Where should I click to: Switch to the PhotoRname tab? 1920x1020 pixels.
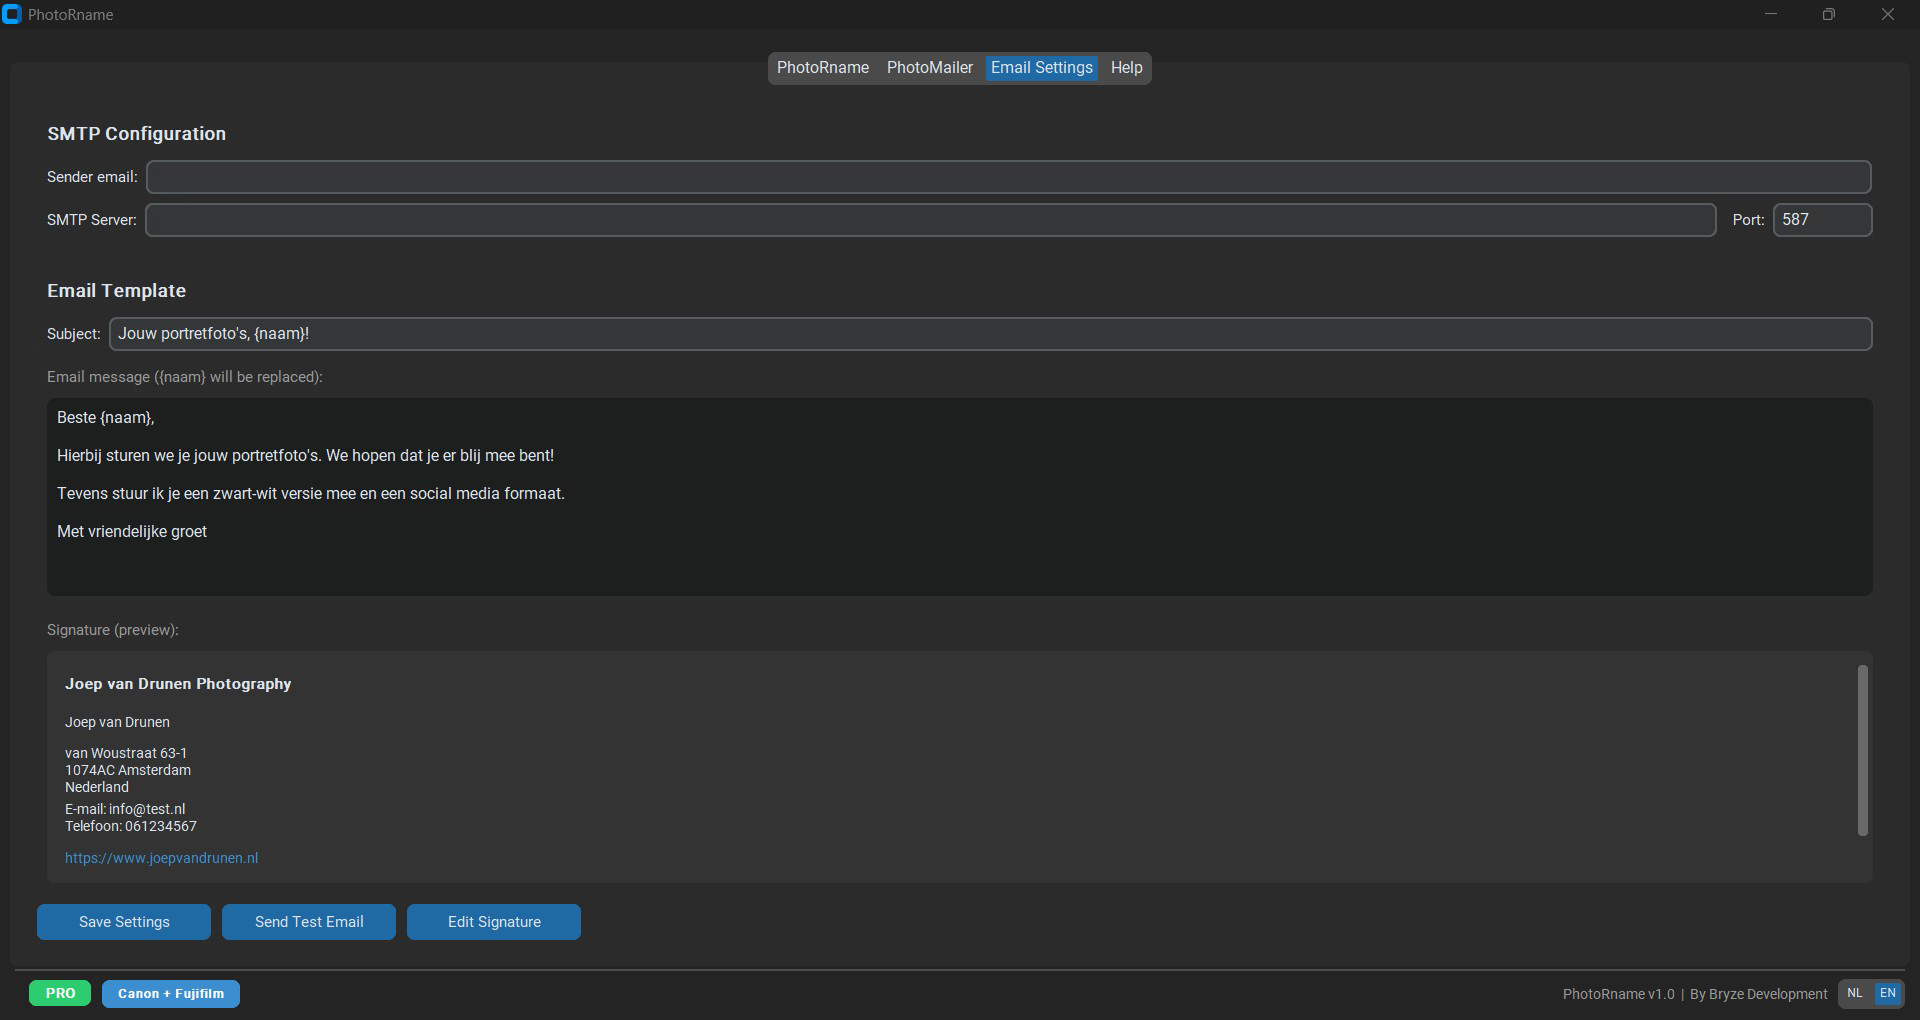point(822,68)
